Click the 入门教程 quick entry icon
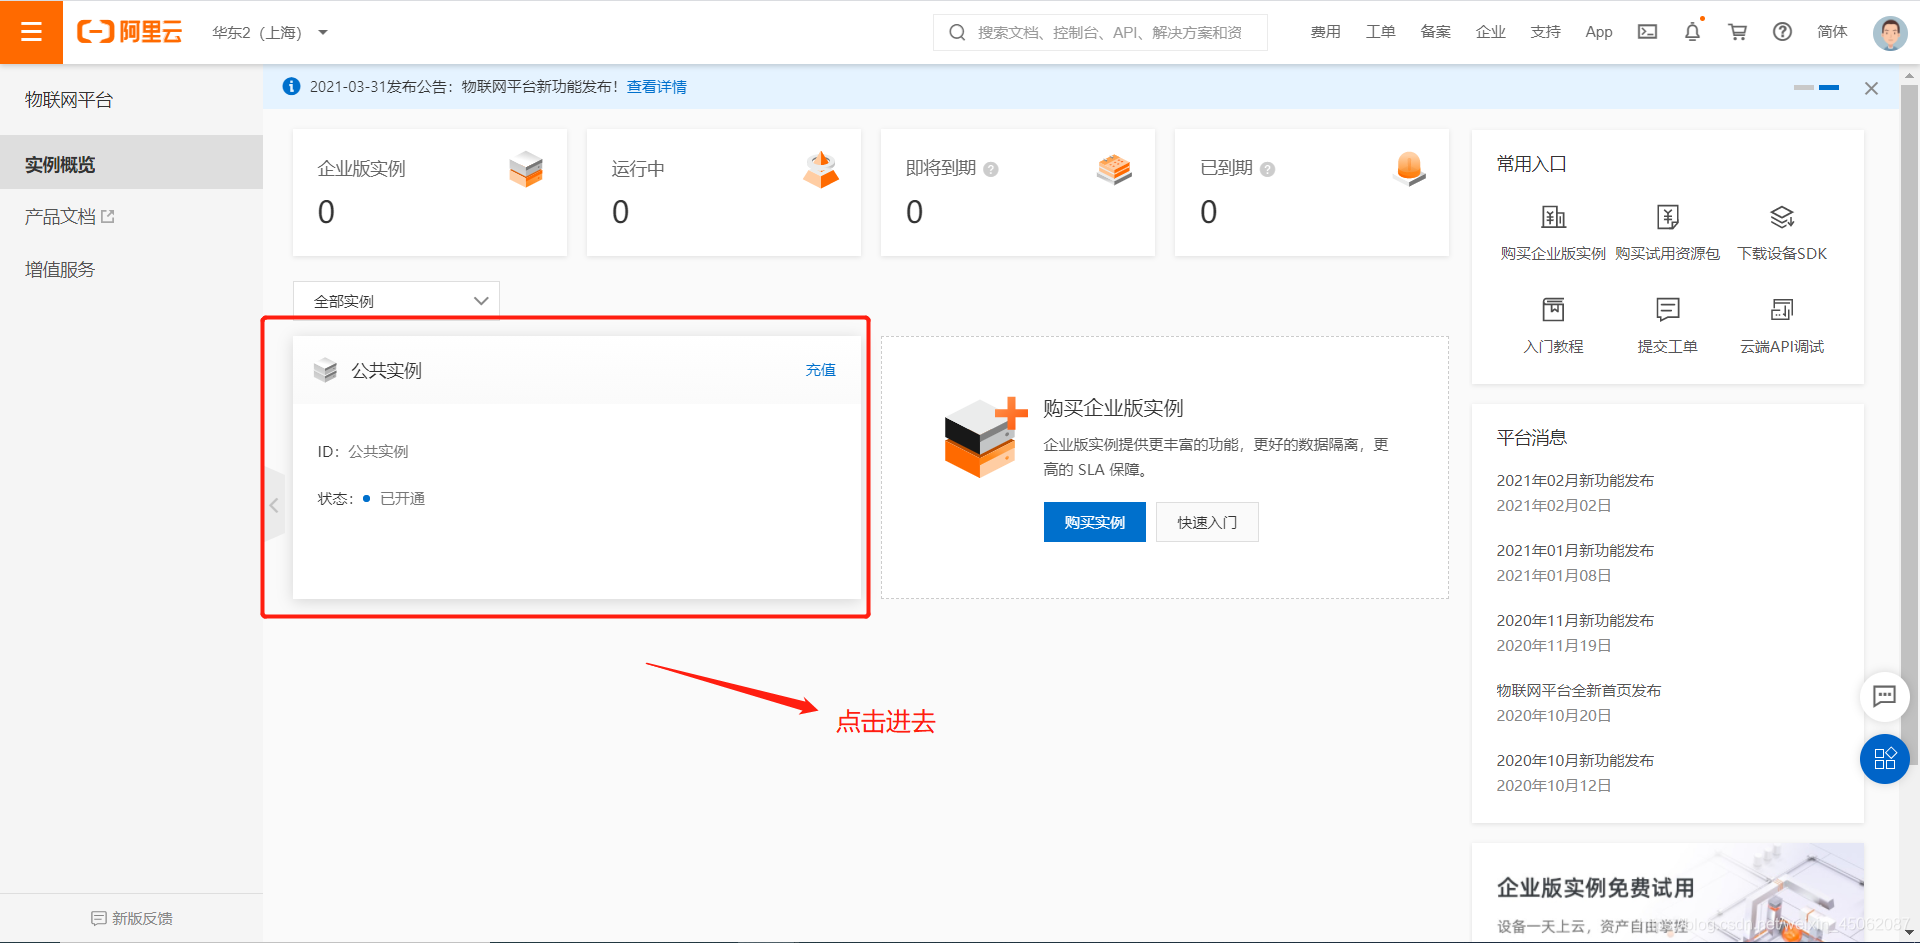 (1553, 309)
